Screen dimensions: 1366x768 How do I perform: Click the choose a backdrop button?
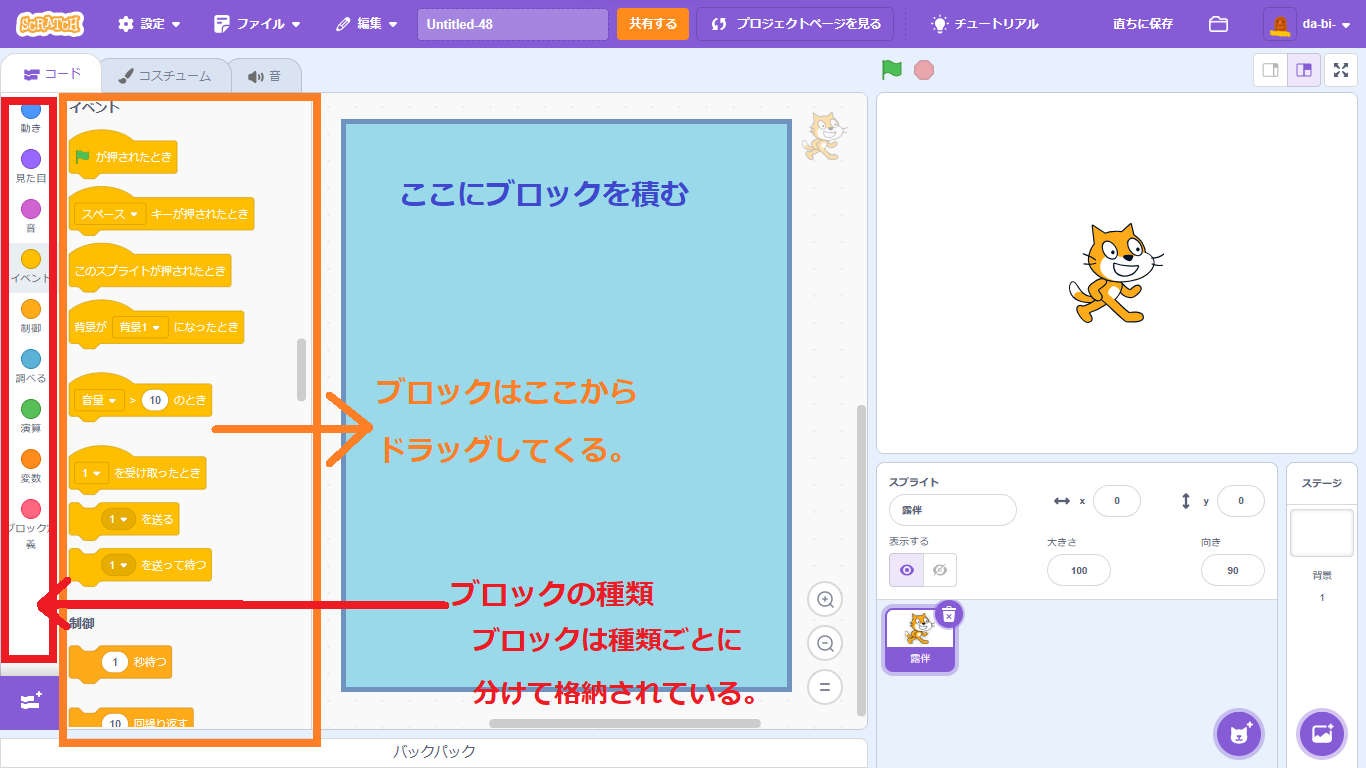[x=1321, y=734]
